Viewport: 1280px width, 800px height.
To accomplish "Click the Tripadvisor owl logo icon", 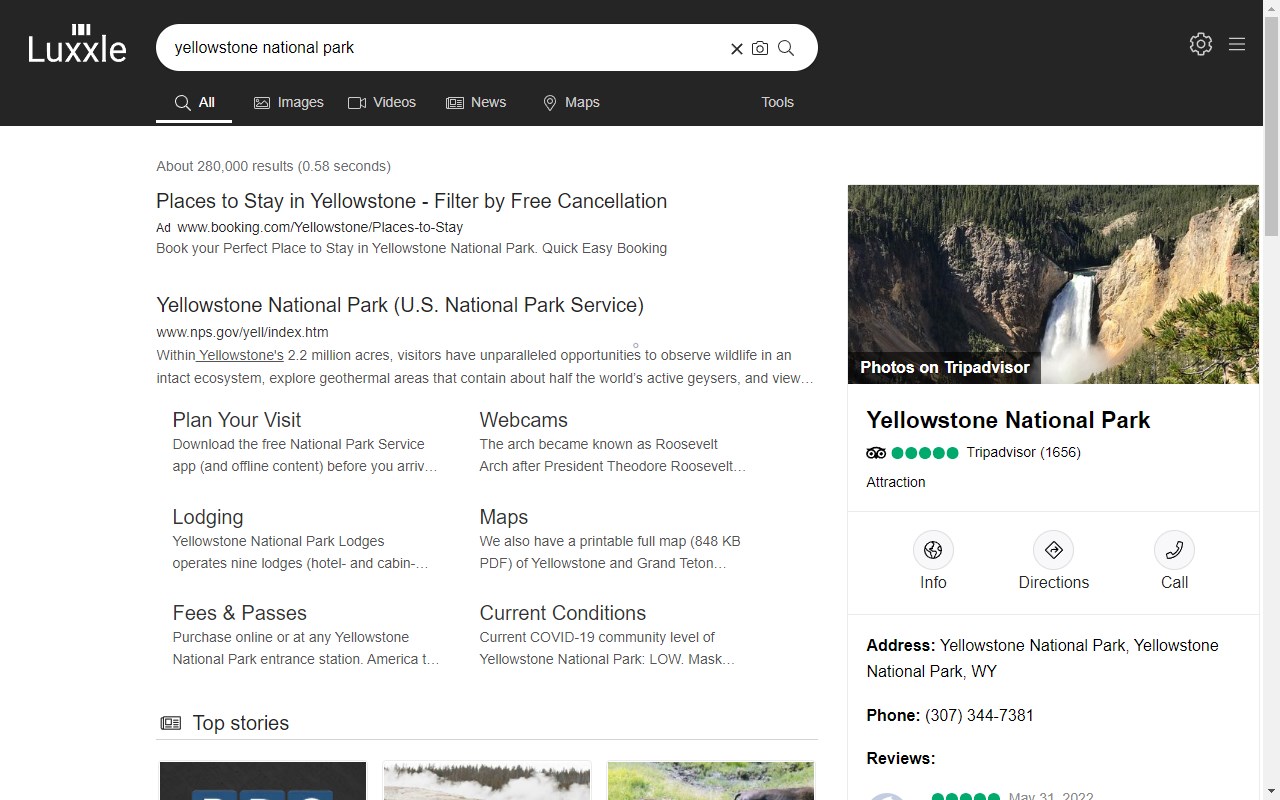I will [876, 453].
